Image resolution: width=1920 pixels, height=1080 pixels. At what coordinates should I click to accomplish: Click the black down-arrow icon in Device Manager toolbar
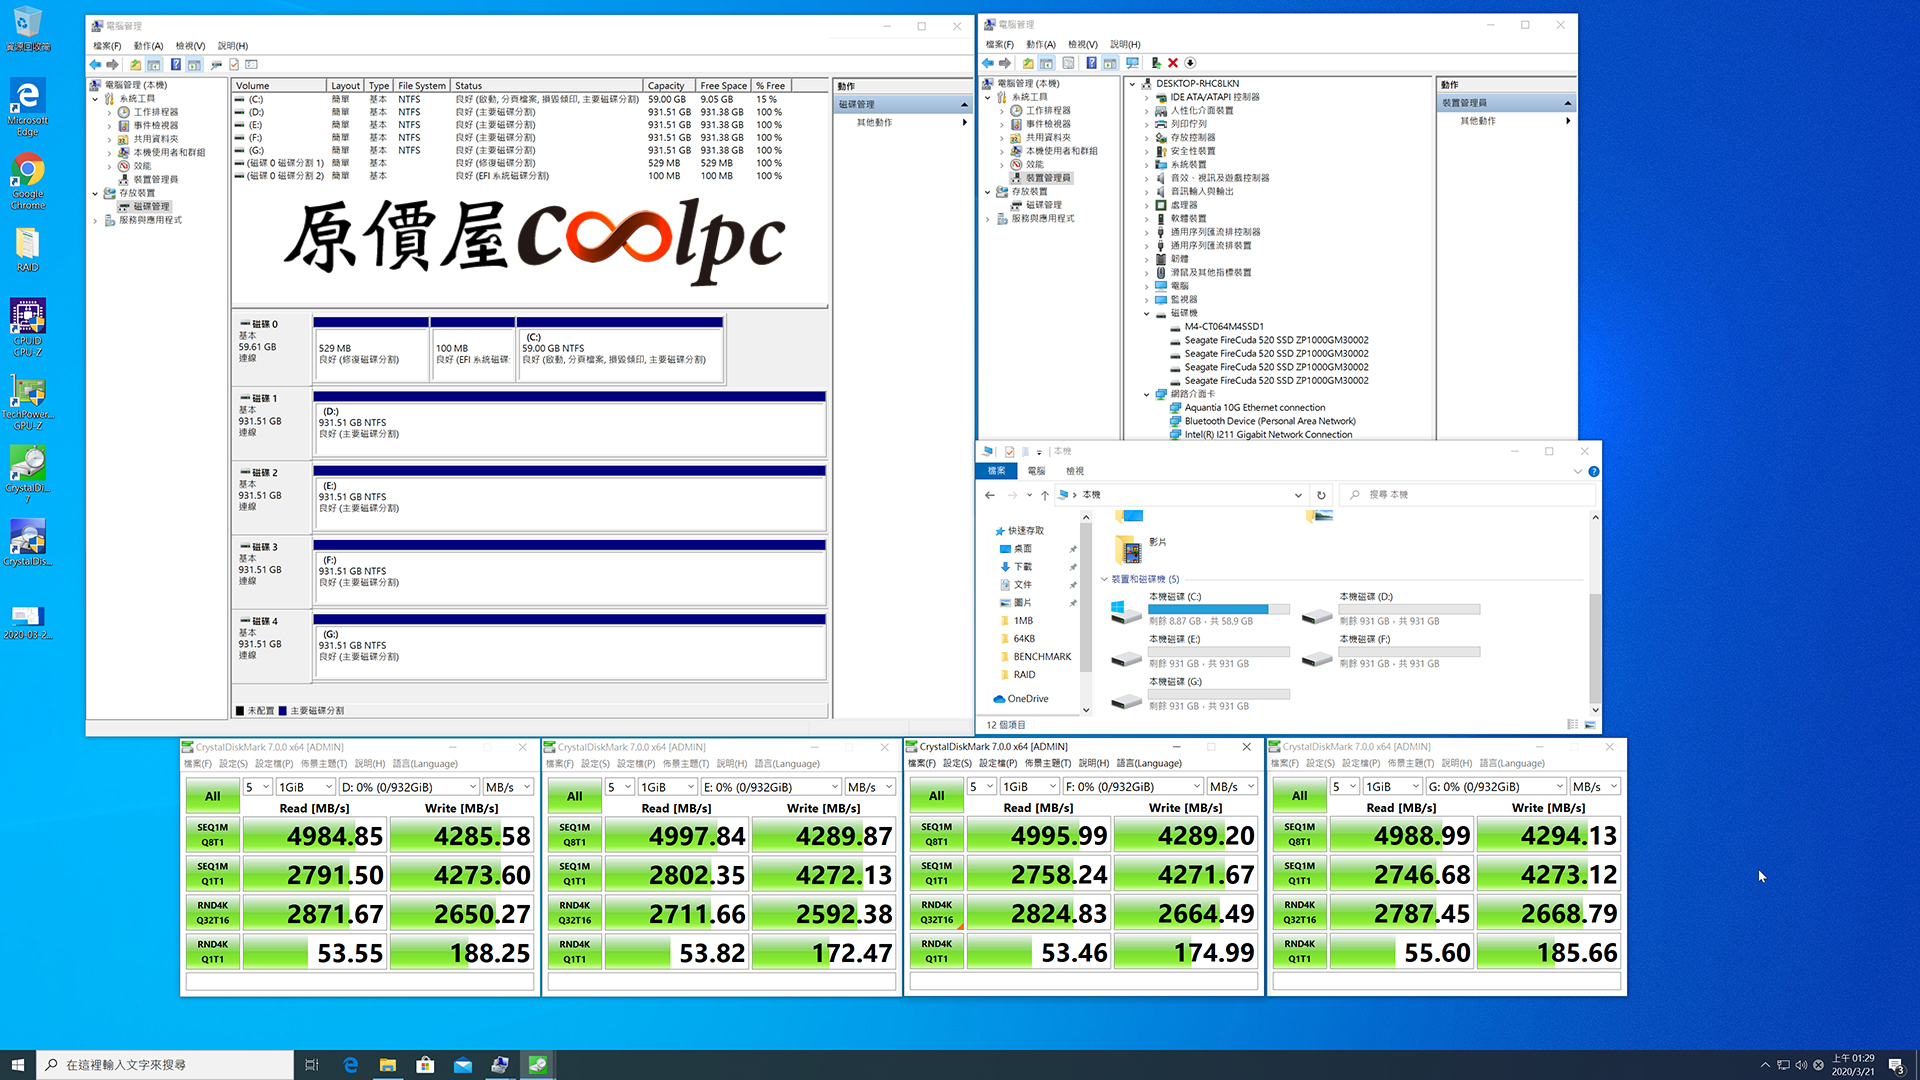[x=1190, y=63]
